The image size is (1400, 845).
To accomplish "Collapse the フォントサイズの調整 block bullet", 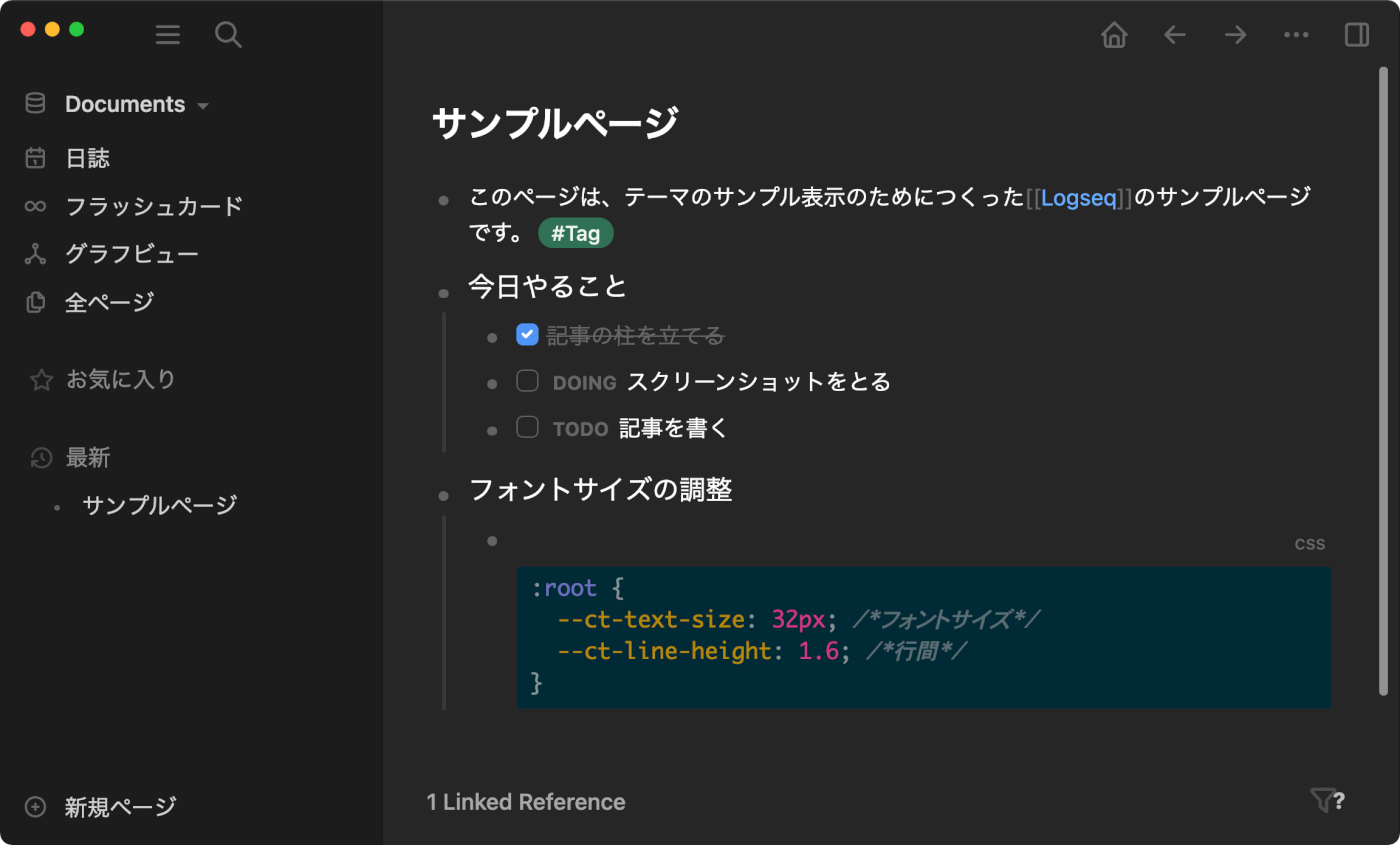I will [x=443, y=494].
